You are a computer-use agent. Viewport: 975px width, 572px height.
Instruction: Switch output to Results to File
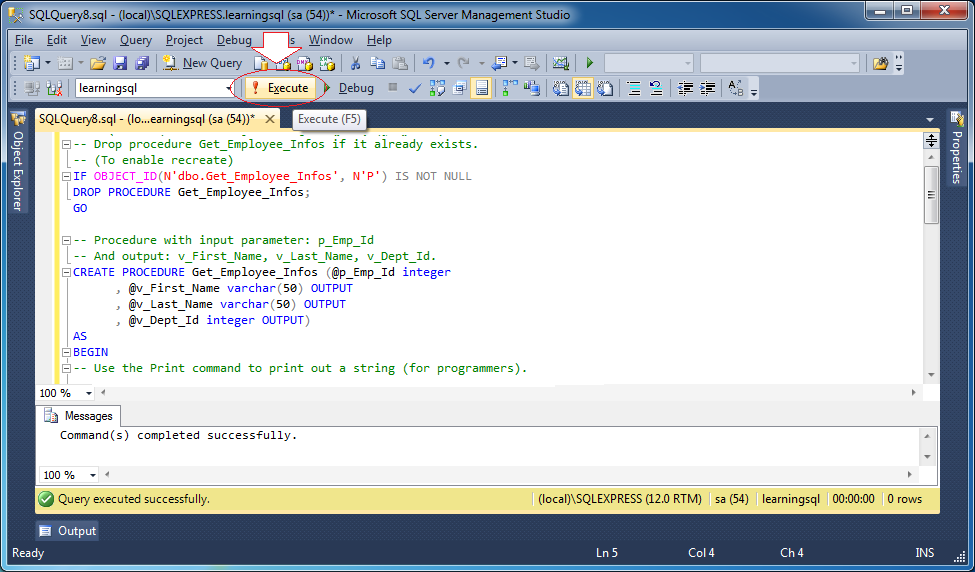[x=605, y=88]
